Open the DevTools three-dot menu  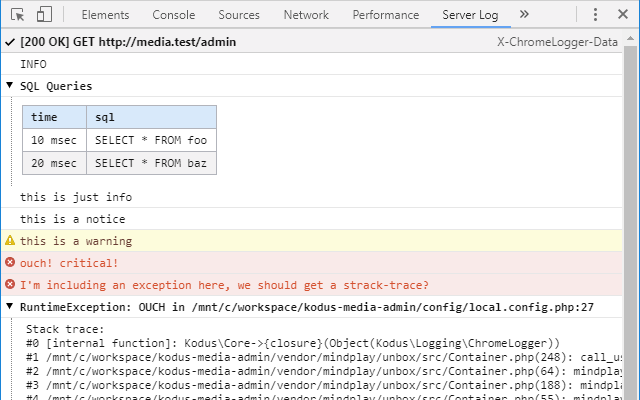pos(596,15)
